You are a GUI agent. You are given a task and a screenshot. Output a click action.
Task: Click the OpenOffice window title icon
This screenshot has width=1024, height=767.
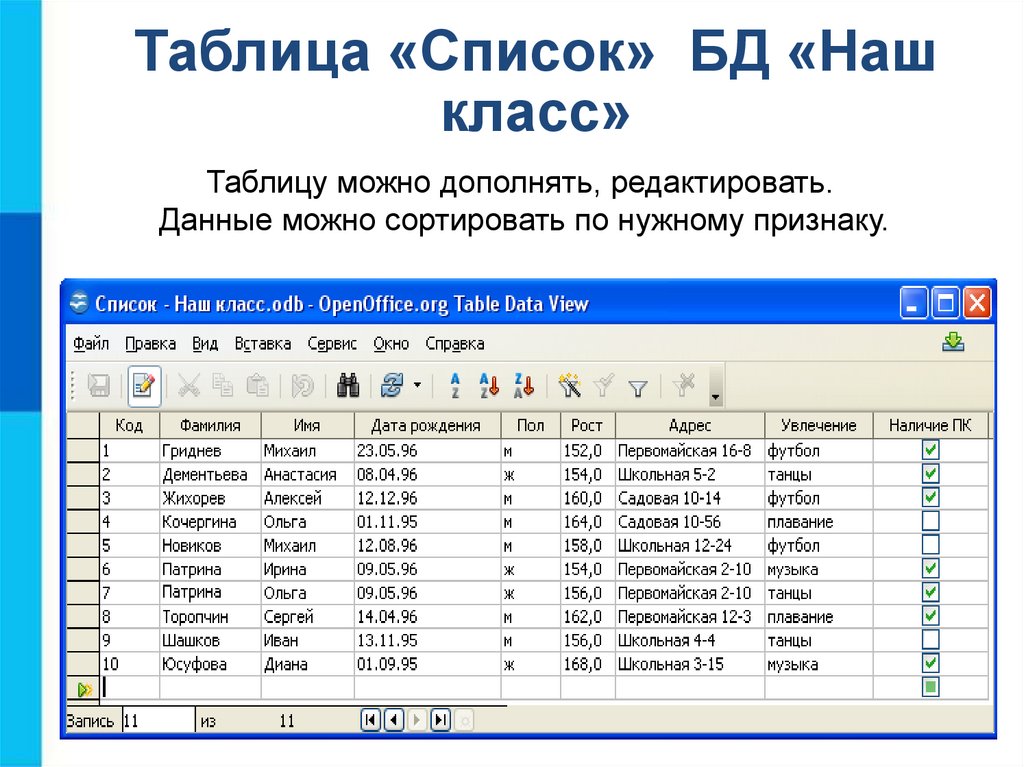pyautogui.click(x=79, y=303)
